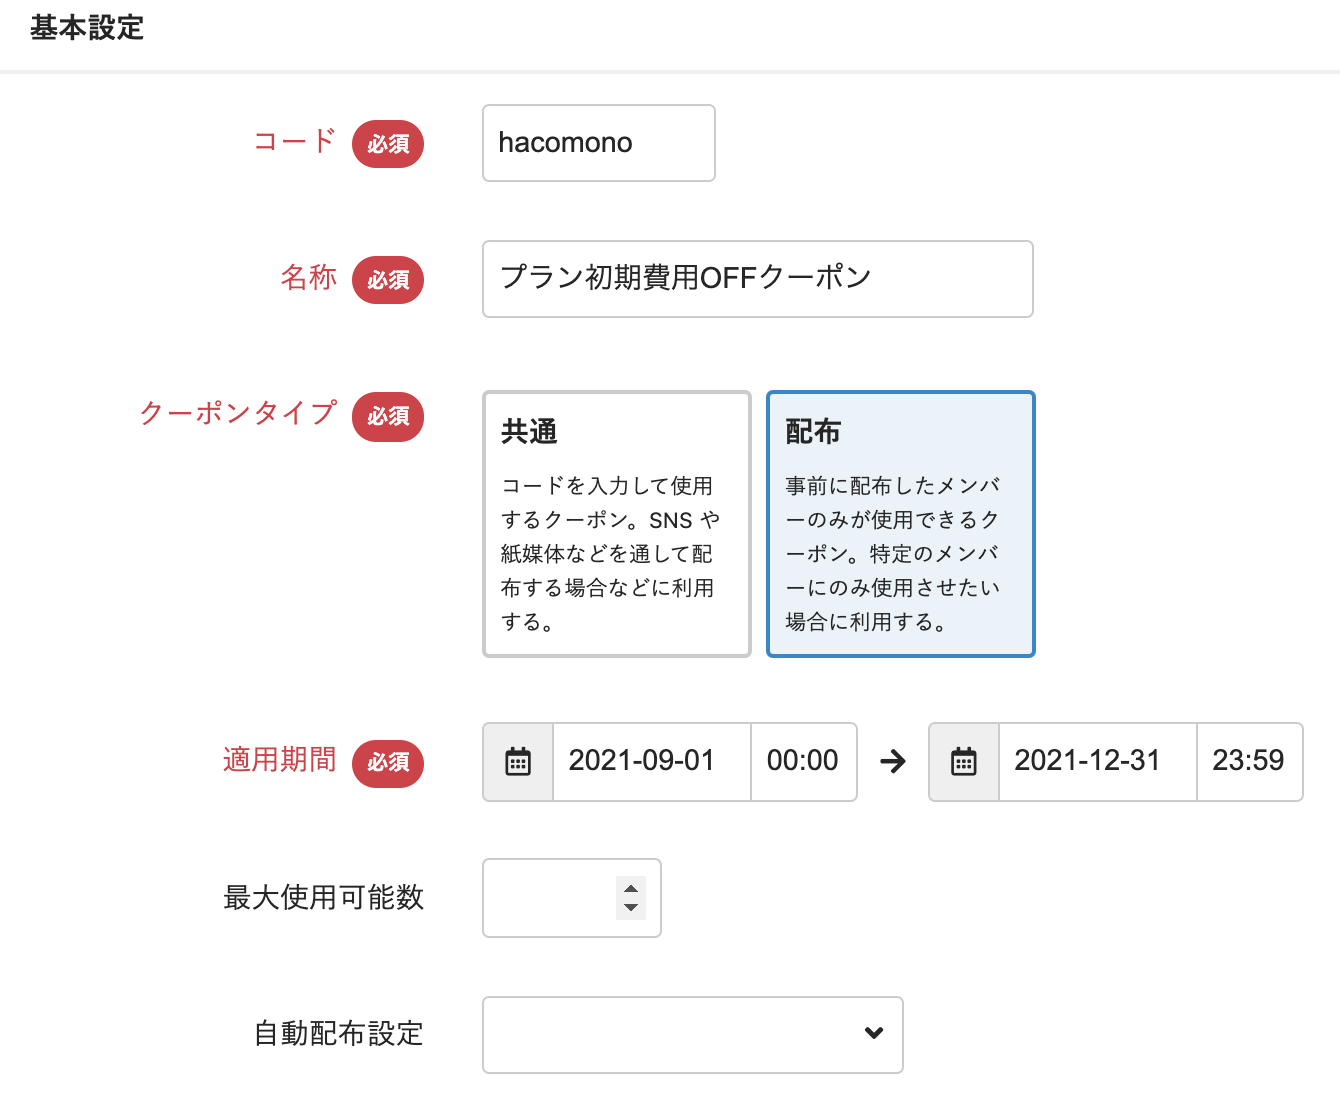Image resolution: width=1340 pixels, height=1112 pixels.
Task: Click the 必須 badge next to コード
Action: (x=388, y=144)
